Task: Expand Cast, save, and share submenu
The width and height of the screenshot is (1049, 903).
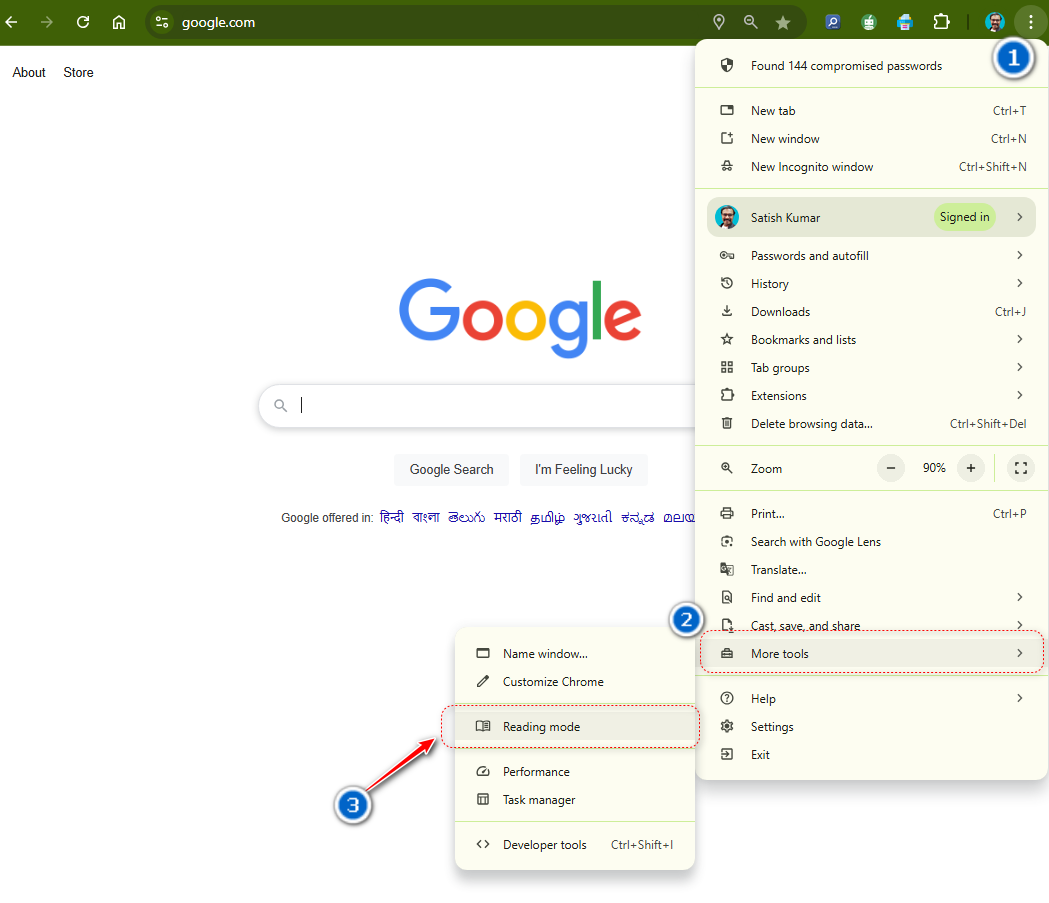Action: [872, 626]
